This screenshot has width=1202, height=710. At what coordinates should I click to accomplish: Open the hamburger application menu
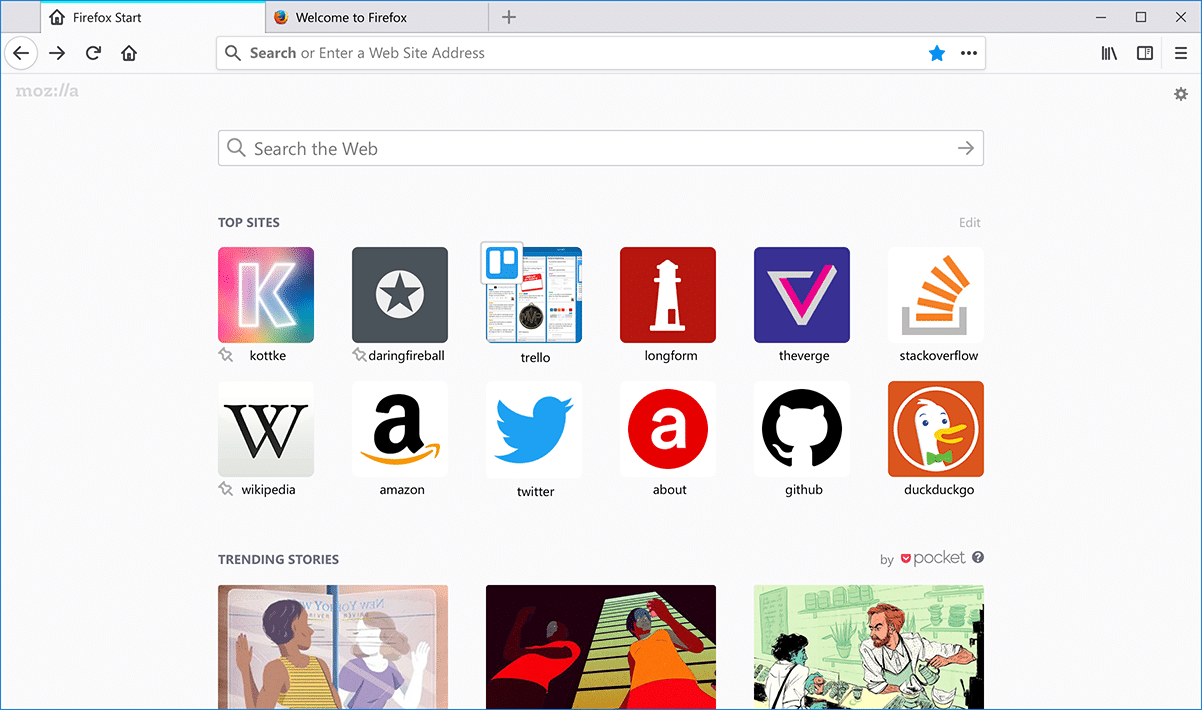(1181, 53)
